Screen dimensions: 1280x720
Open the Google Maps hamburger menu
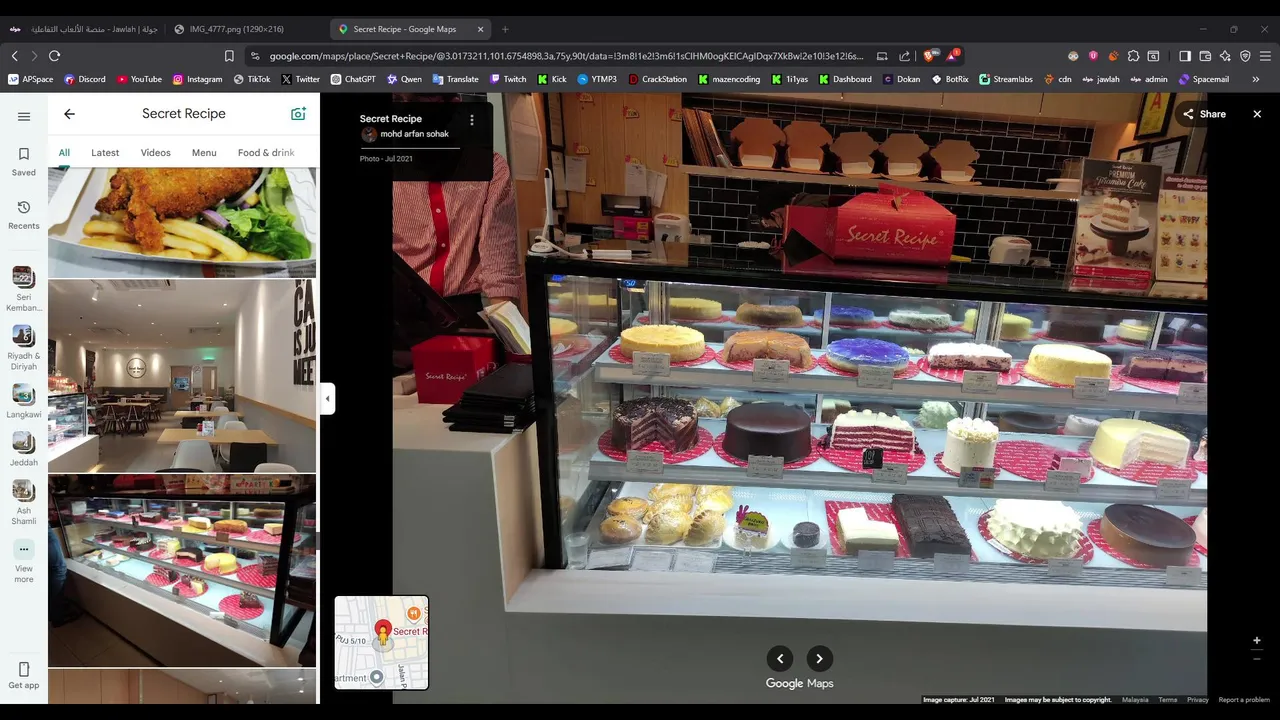click(x=24, y=116)
